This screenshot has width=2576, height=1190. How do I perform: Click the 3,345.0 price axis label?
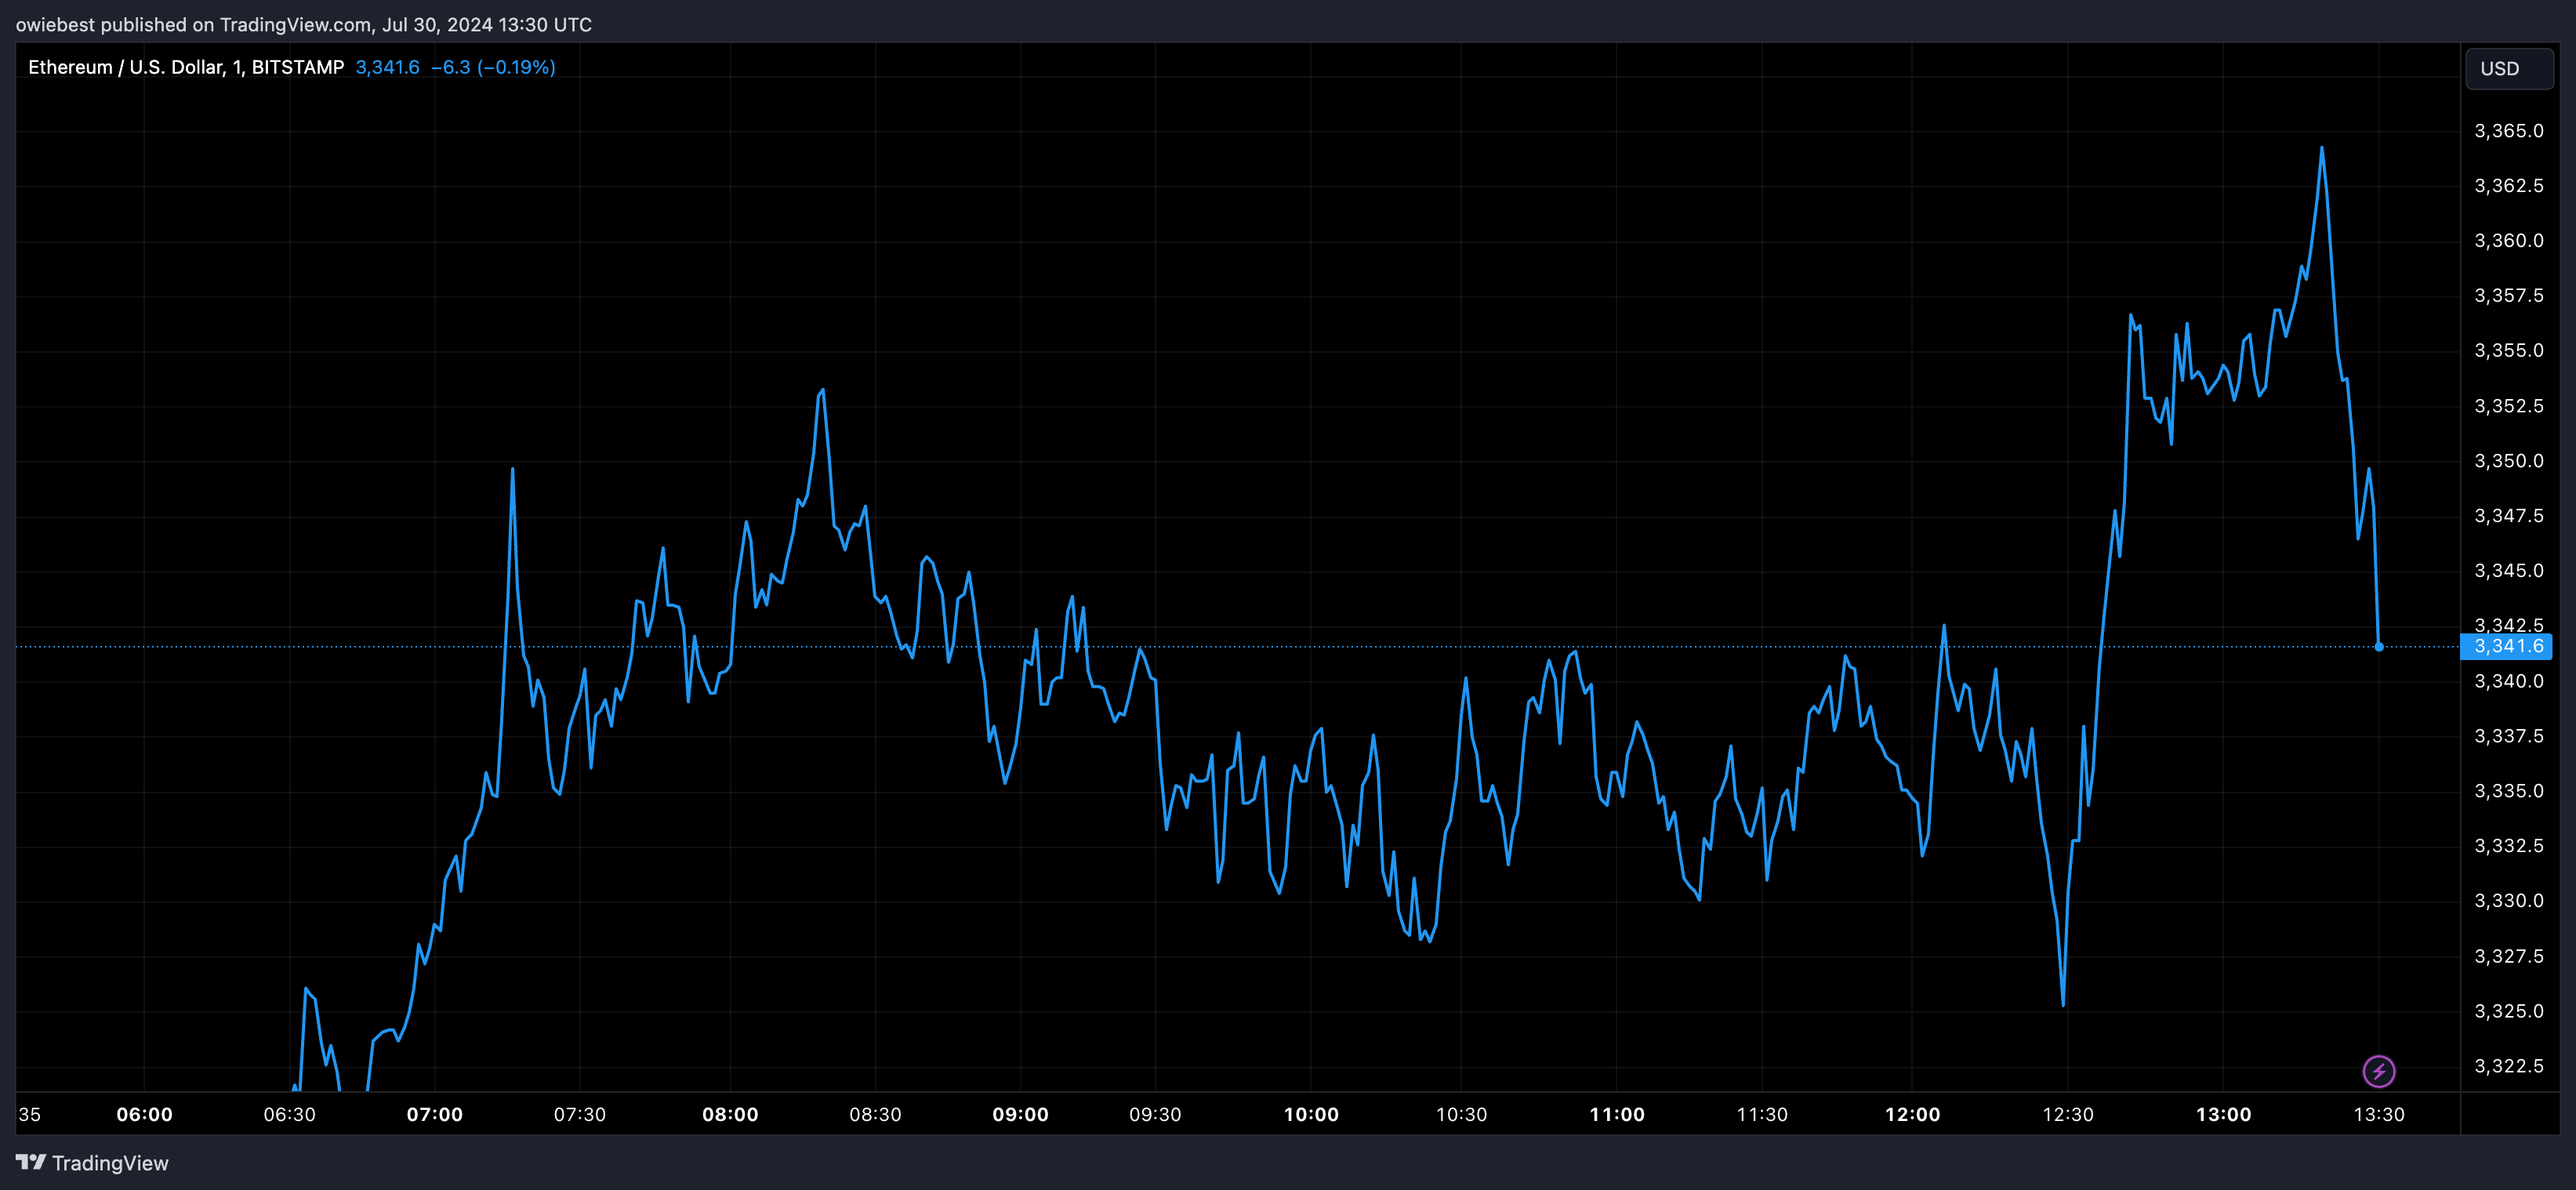pyautogui.click(x=2508, y=571)
